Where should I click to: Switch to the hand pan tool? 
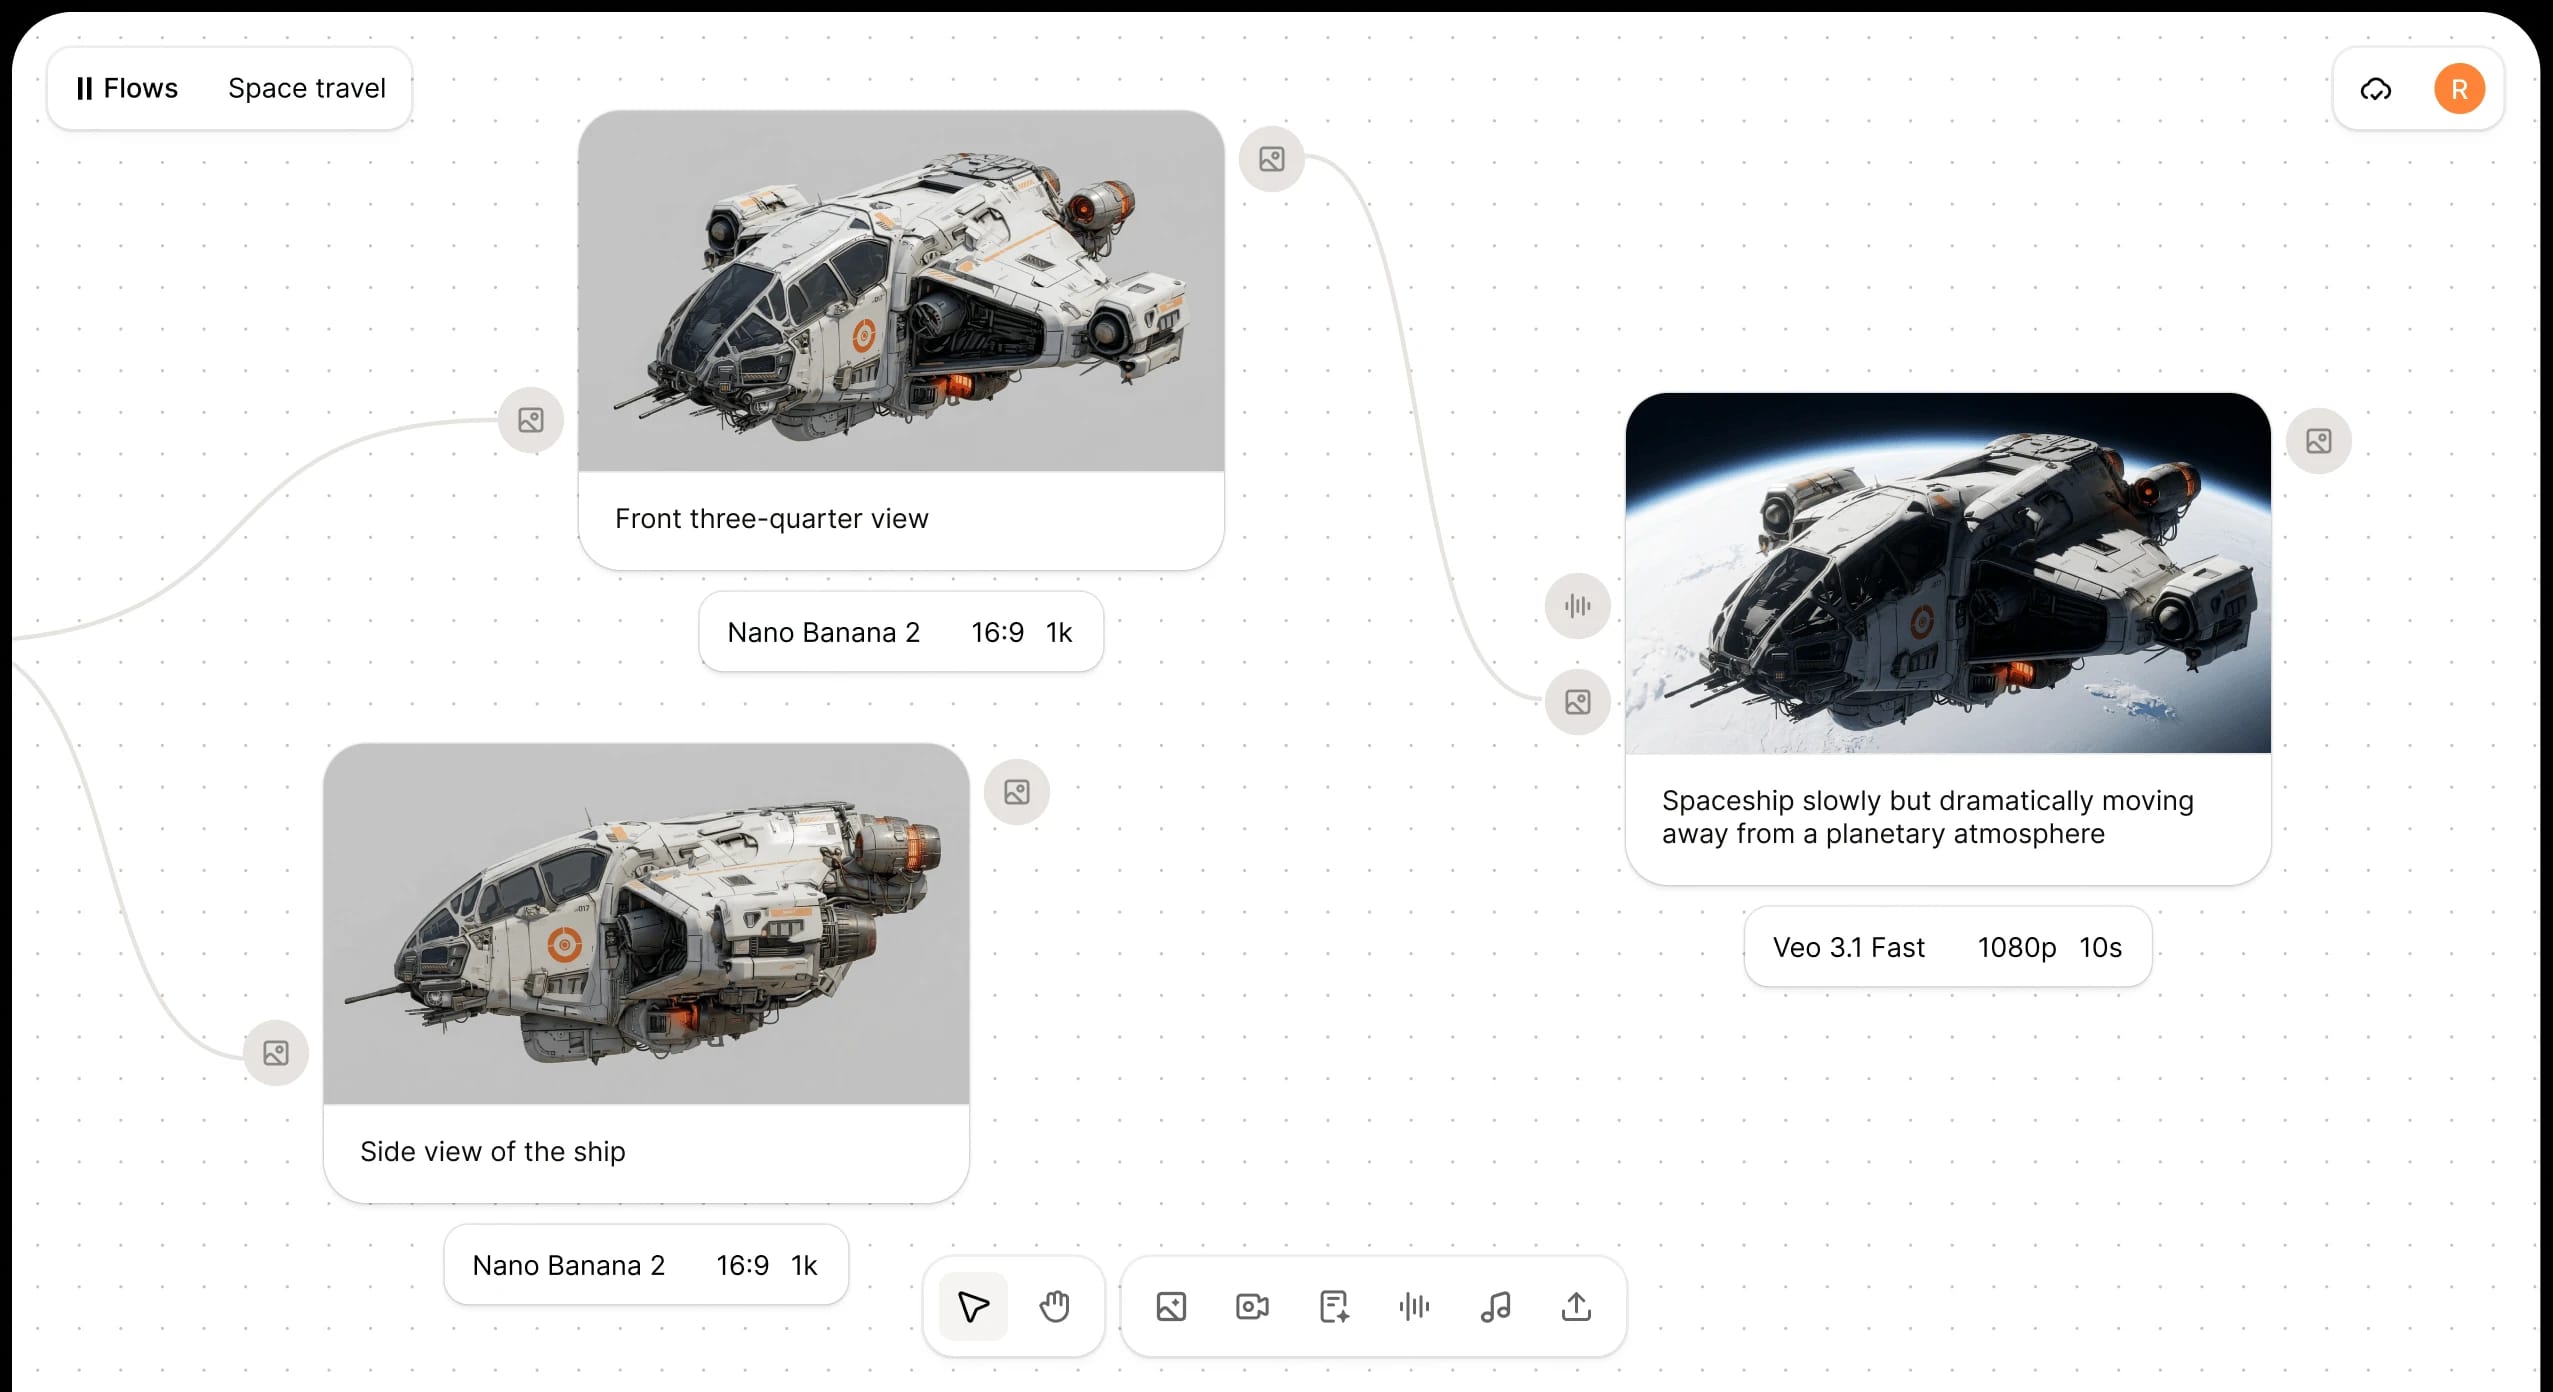1054,1306
